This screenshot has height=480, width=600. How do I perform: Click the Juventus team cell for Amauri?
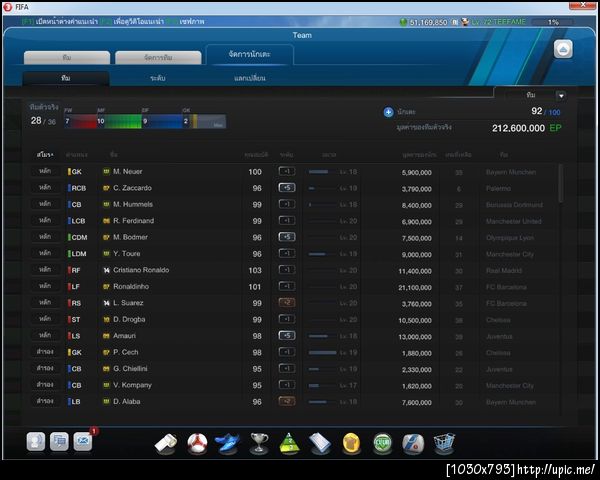coord(499,336)
